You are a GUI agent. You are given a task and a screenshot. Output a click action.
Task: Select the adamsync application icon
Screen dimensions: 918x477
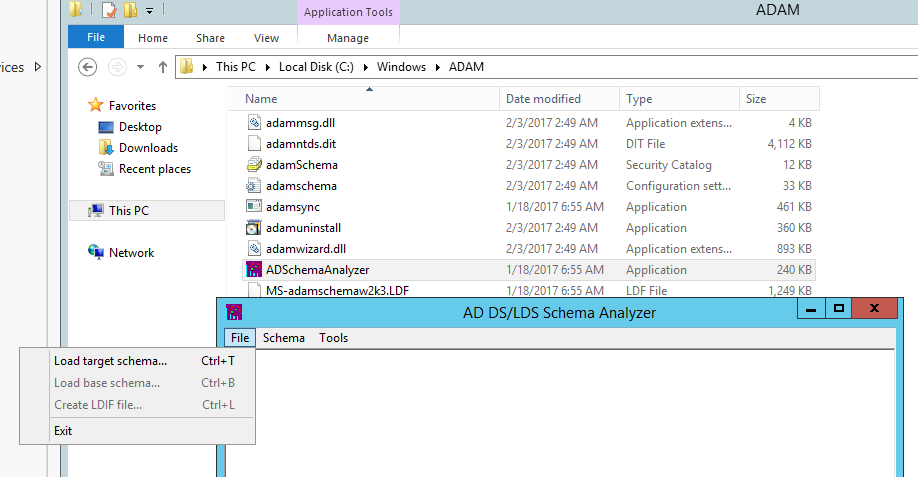tap(253, 207)
